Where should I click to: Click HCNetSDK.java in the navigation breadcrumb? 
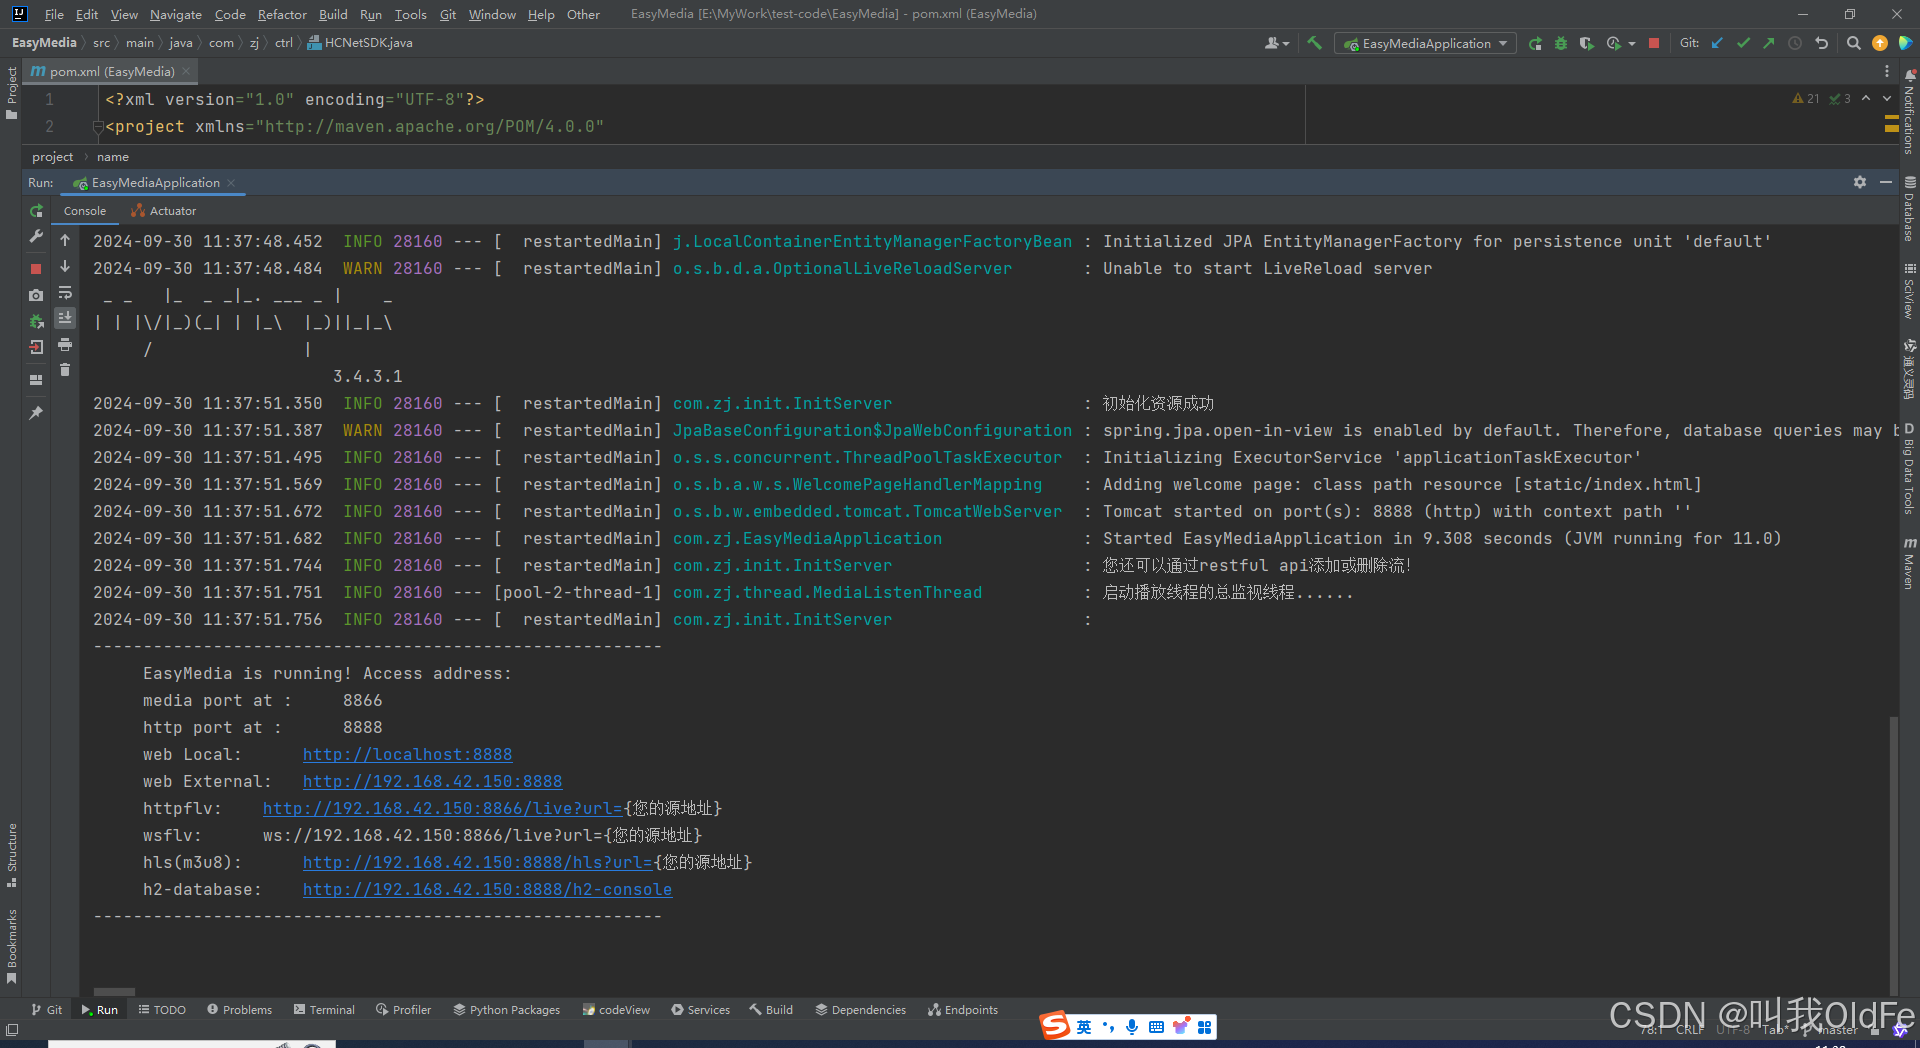tap(360, 43)
